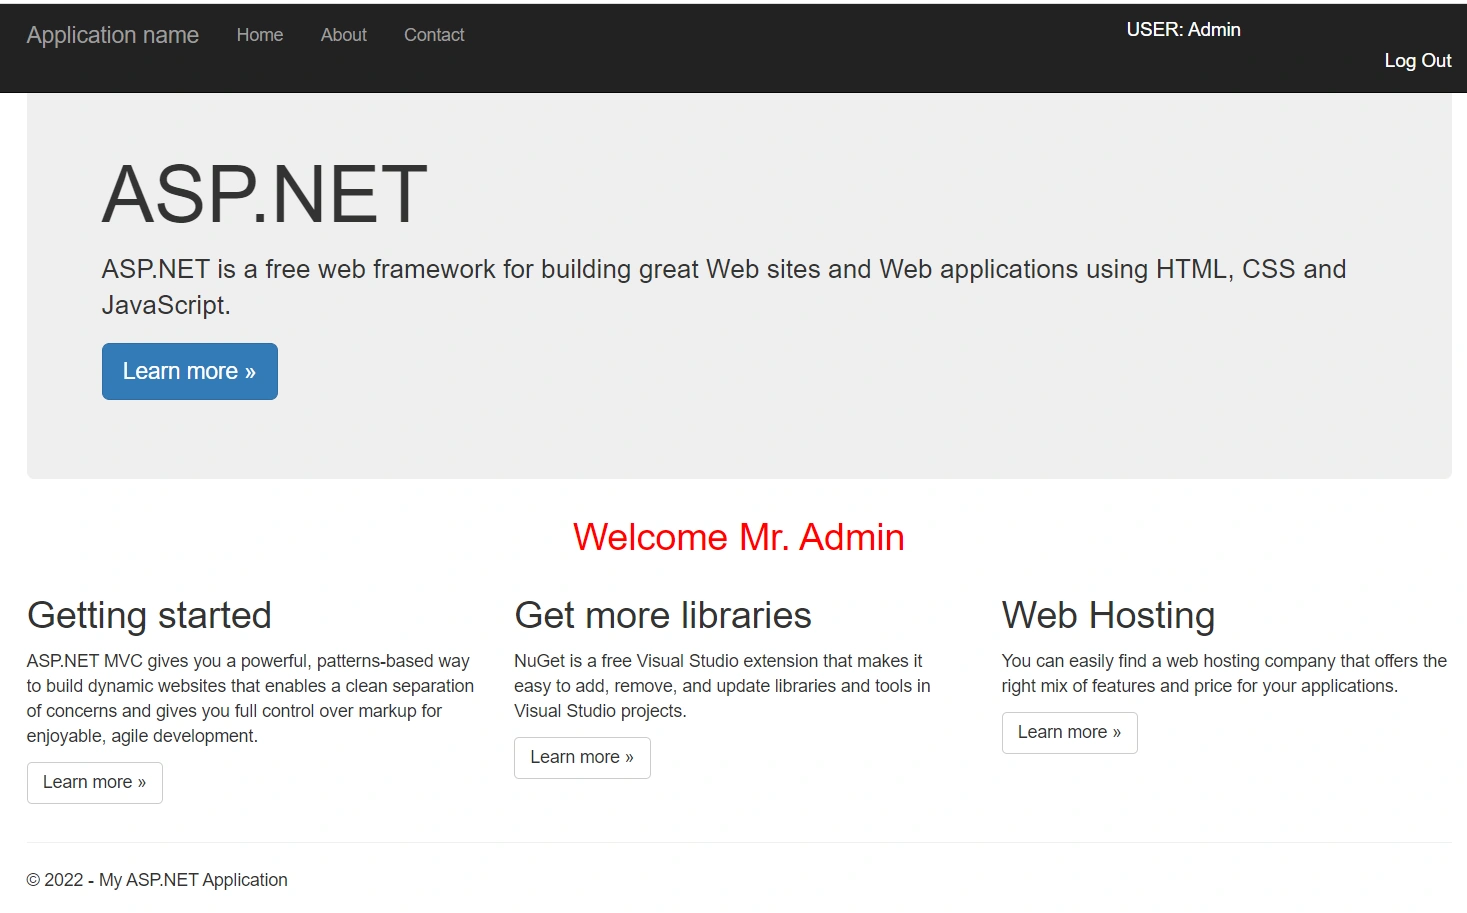Open the Application name brand link
The height and width of the screenshot is (913, 1467).
(x=113, y=35)
